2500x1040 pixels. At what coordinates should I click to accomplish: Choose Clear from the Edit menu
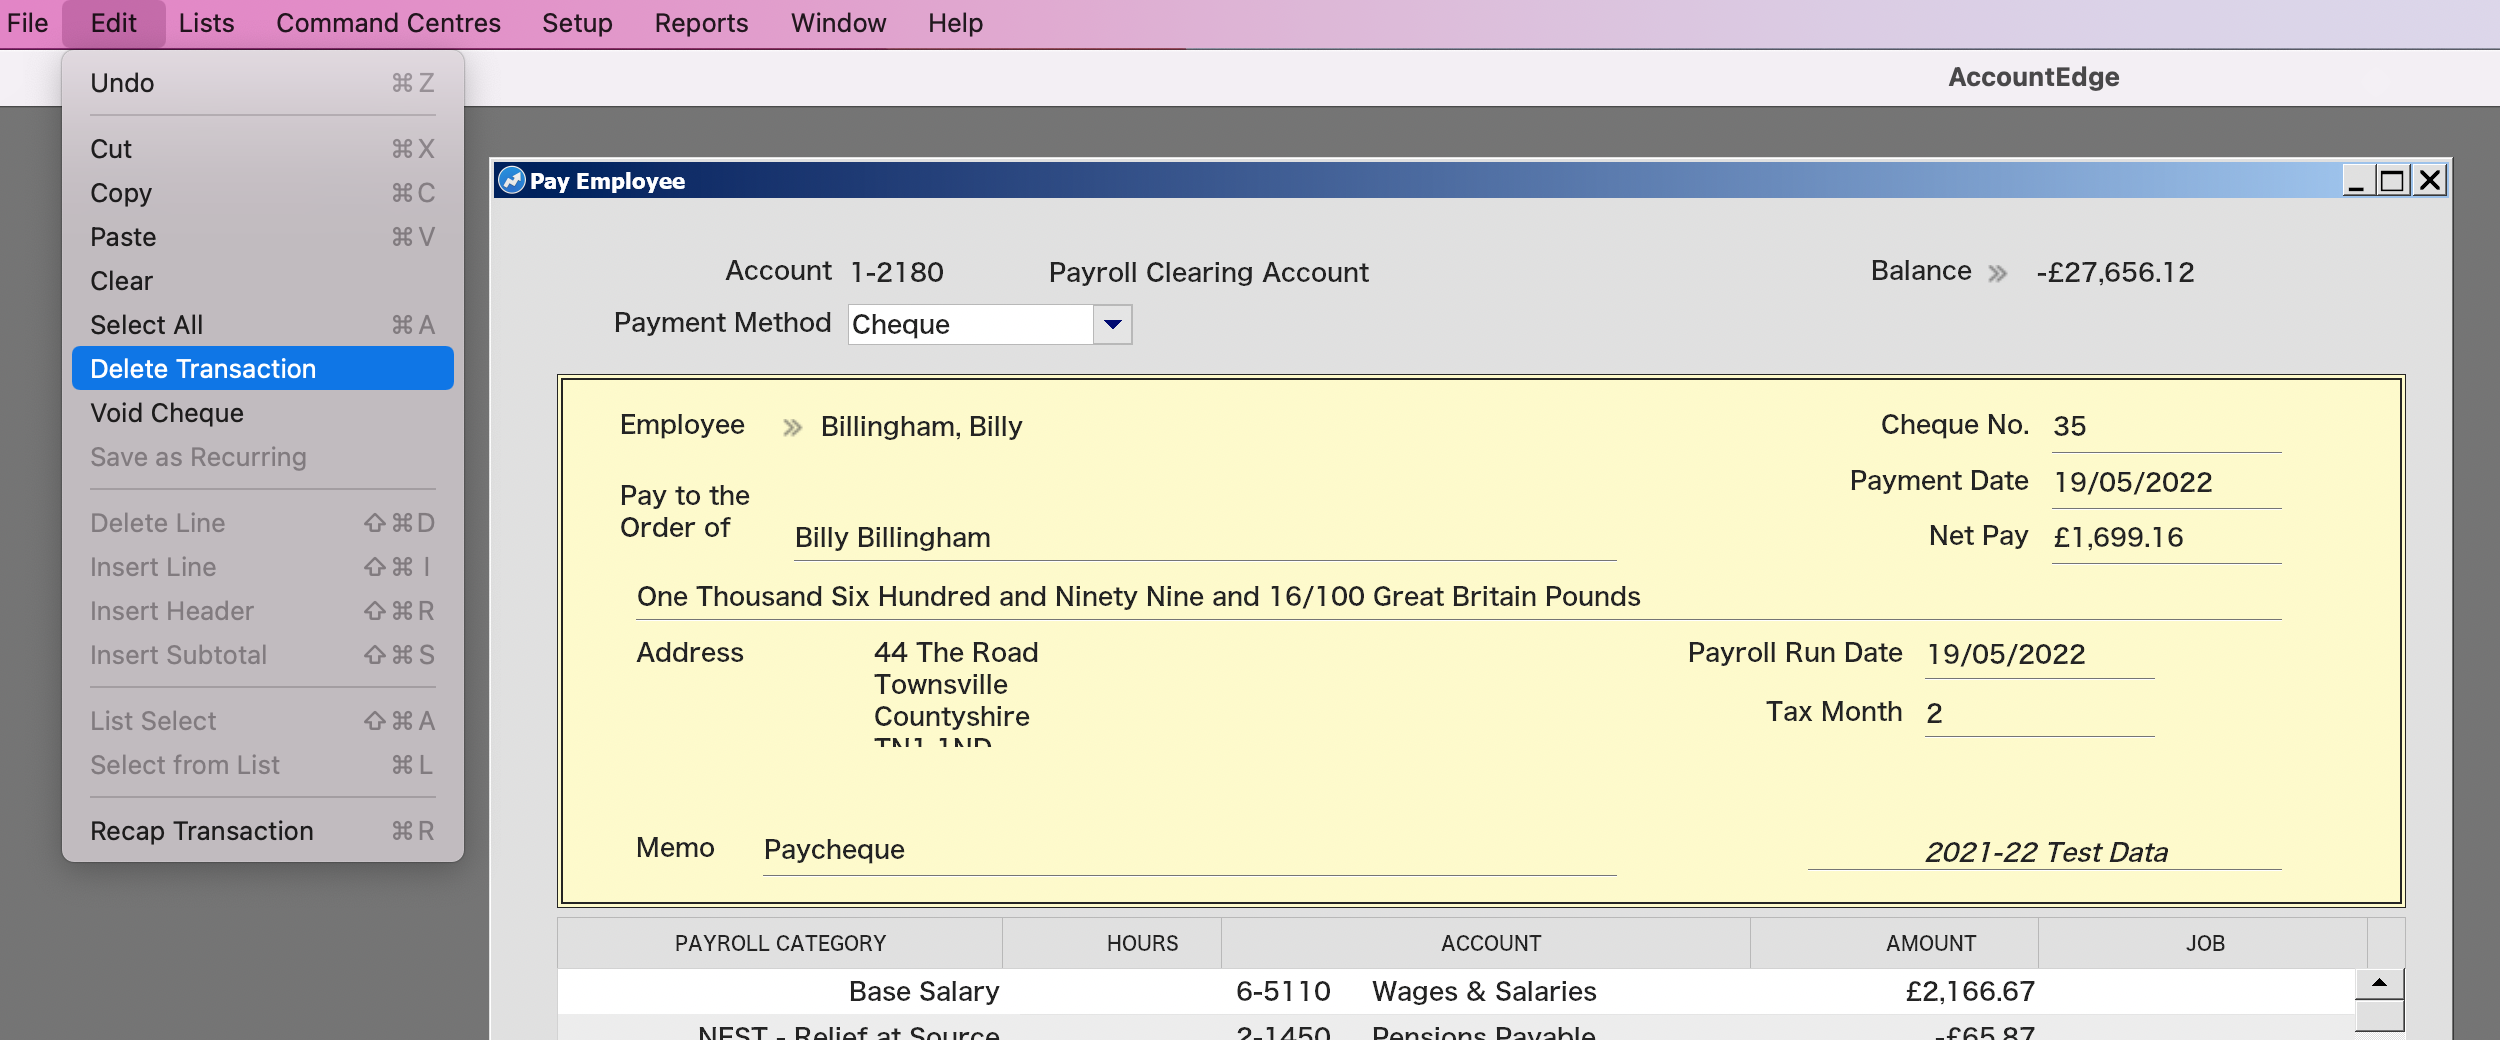tap(263, 281)
